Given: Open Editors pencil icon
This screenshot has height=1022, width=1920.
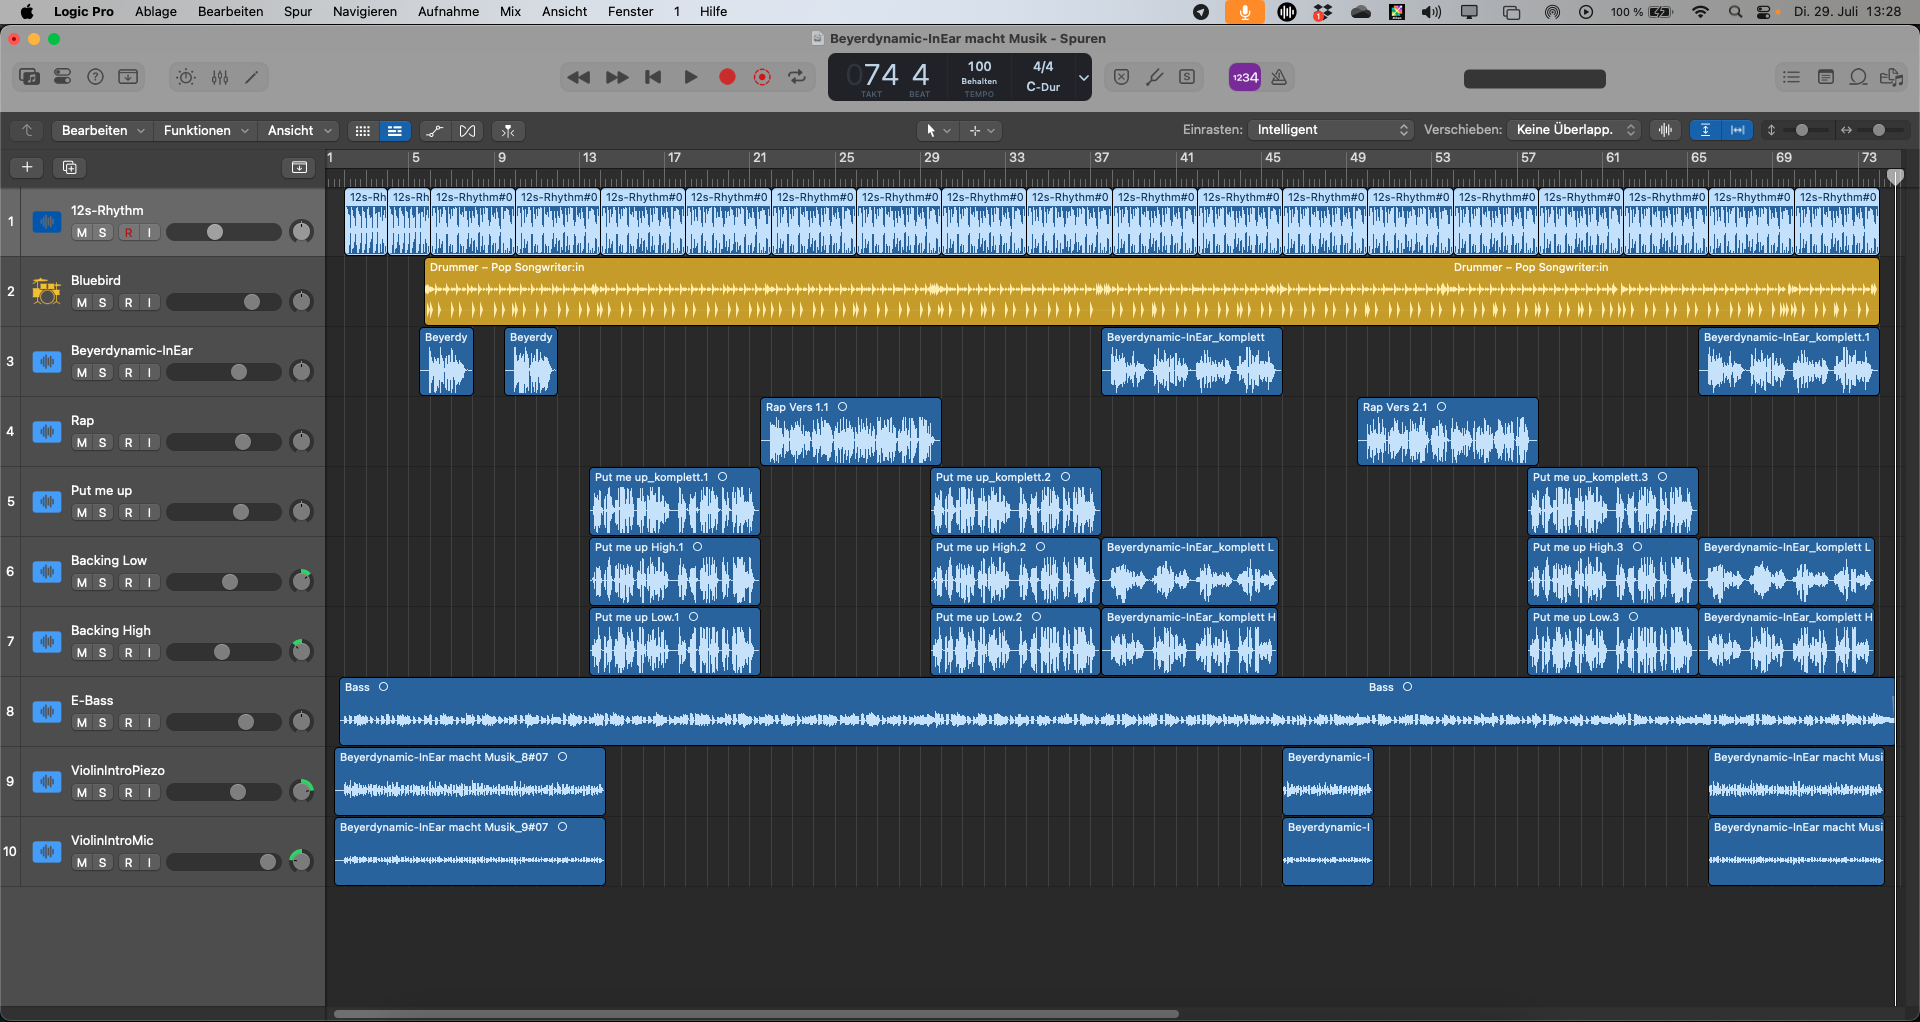Looking at the screenshot, I should click(x=252, y=77).
